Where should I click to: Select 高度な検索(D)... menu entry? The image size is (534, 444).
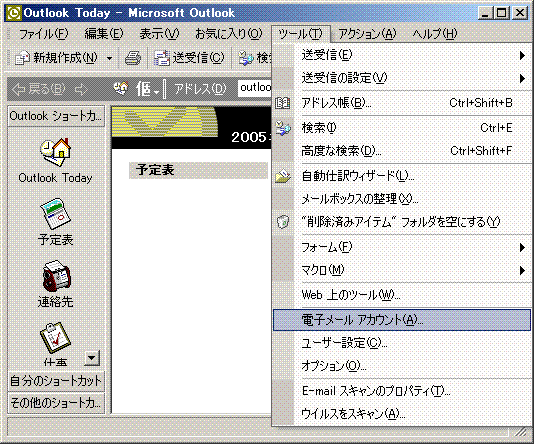pos(402,151)
